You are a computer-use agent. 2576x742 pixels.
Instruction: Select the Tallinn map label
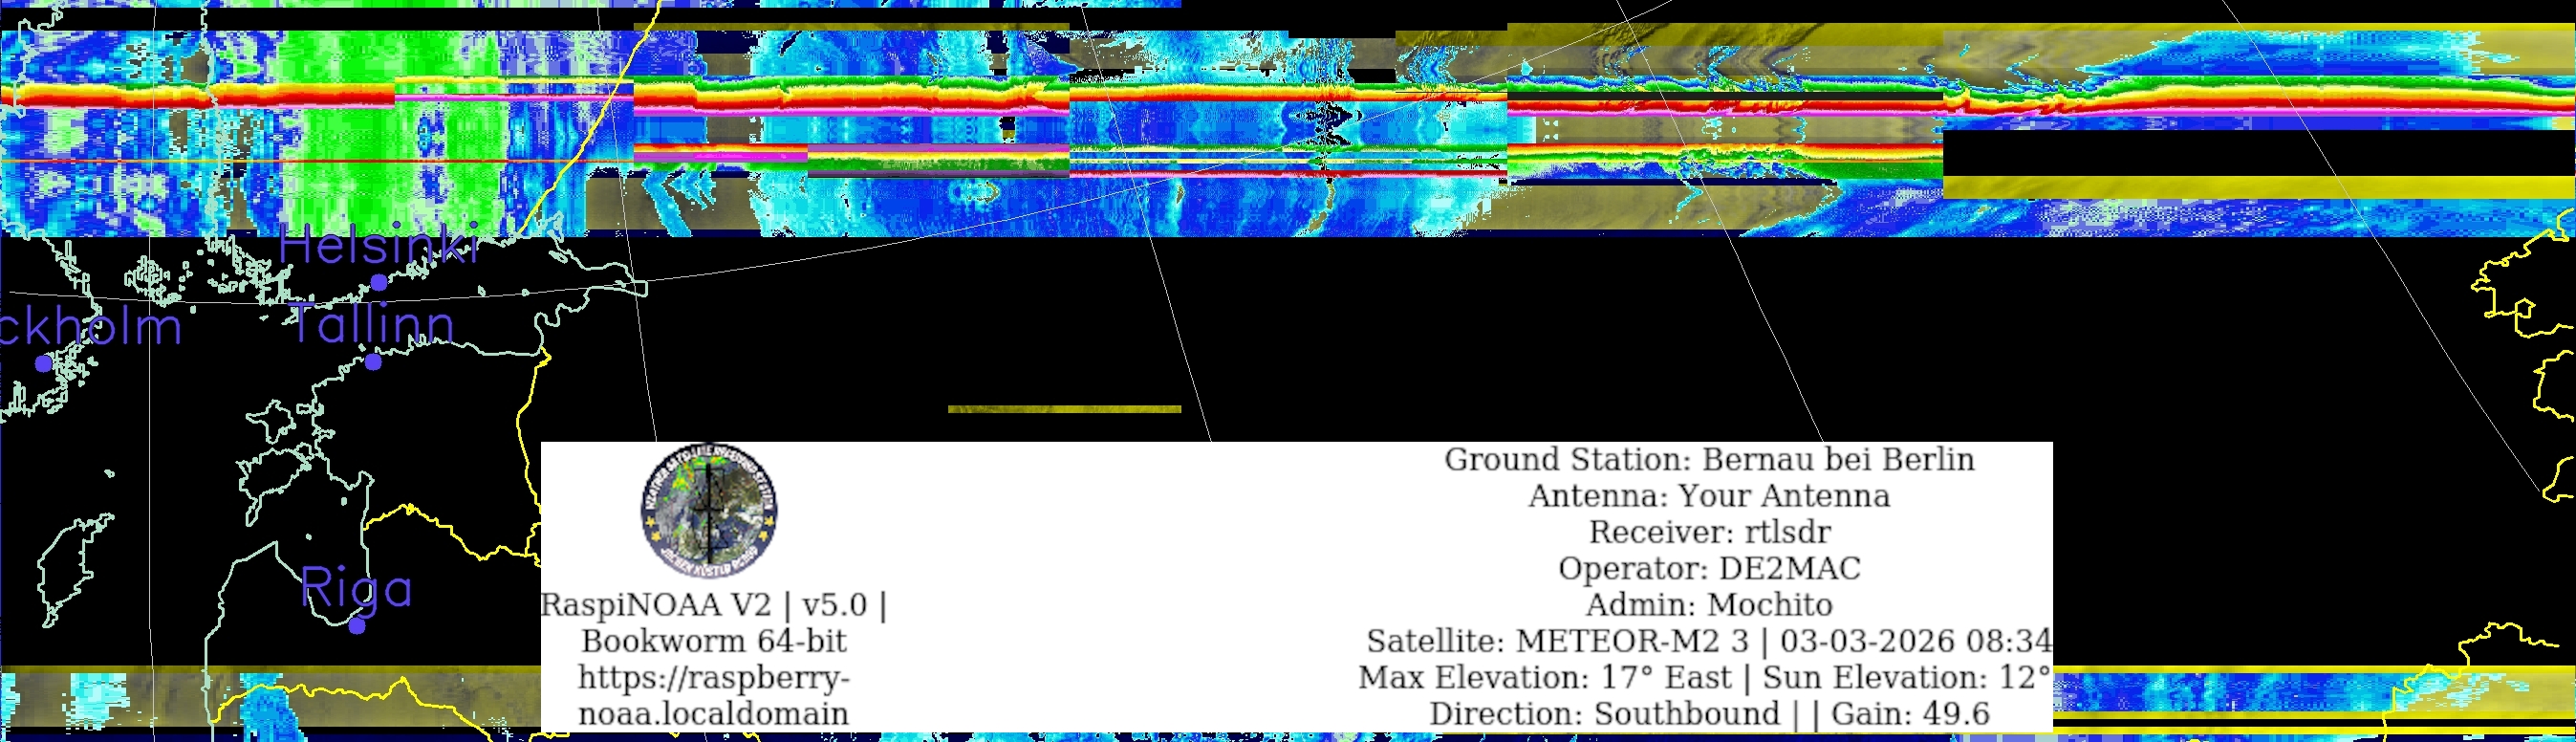(x=372, y=324)
